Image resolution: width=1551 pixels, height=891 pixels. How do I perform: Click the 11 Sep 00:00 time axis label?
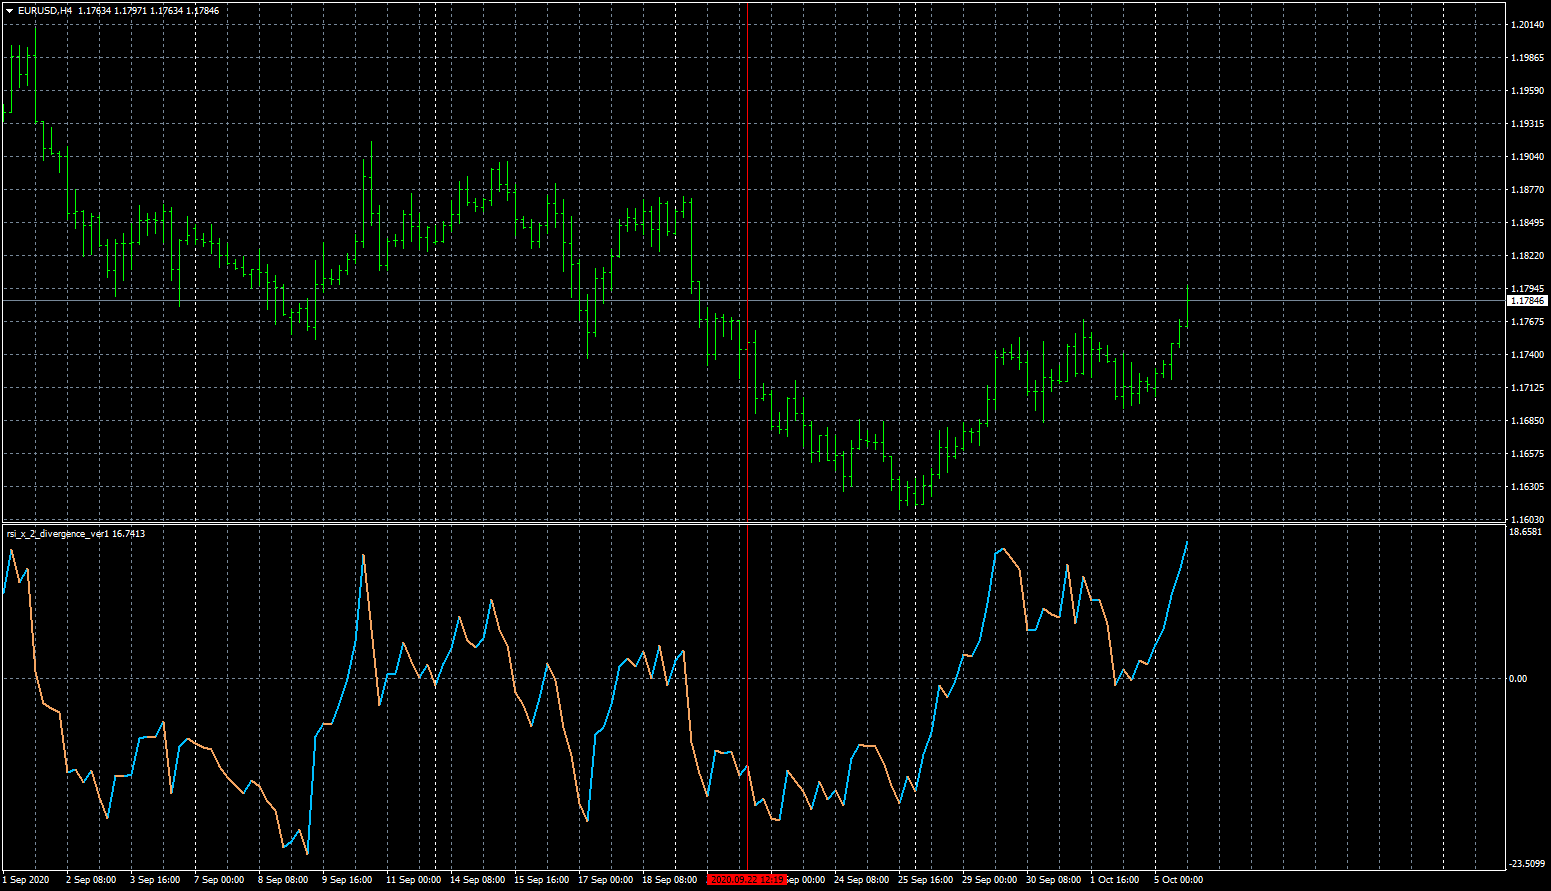(413, 880)
